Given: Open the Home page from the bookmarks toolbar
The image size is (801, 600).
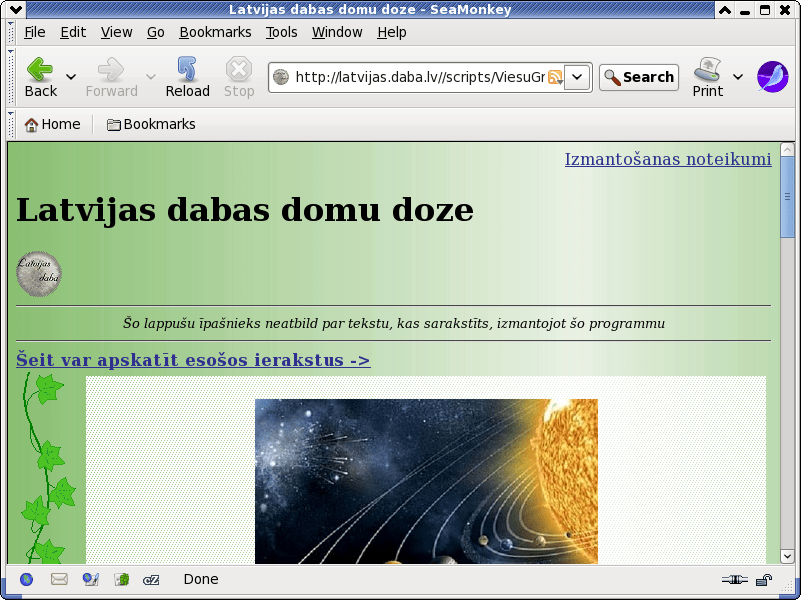Looking at the screenshot, I should 53,124.
